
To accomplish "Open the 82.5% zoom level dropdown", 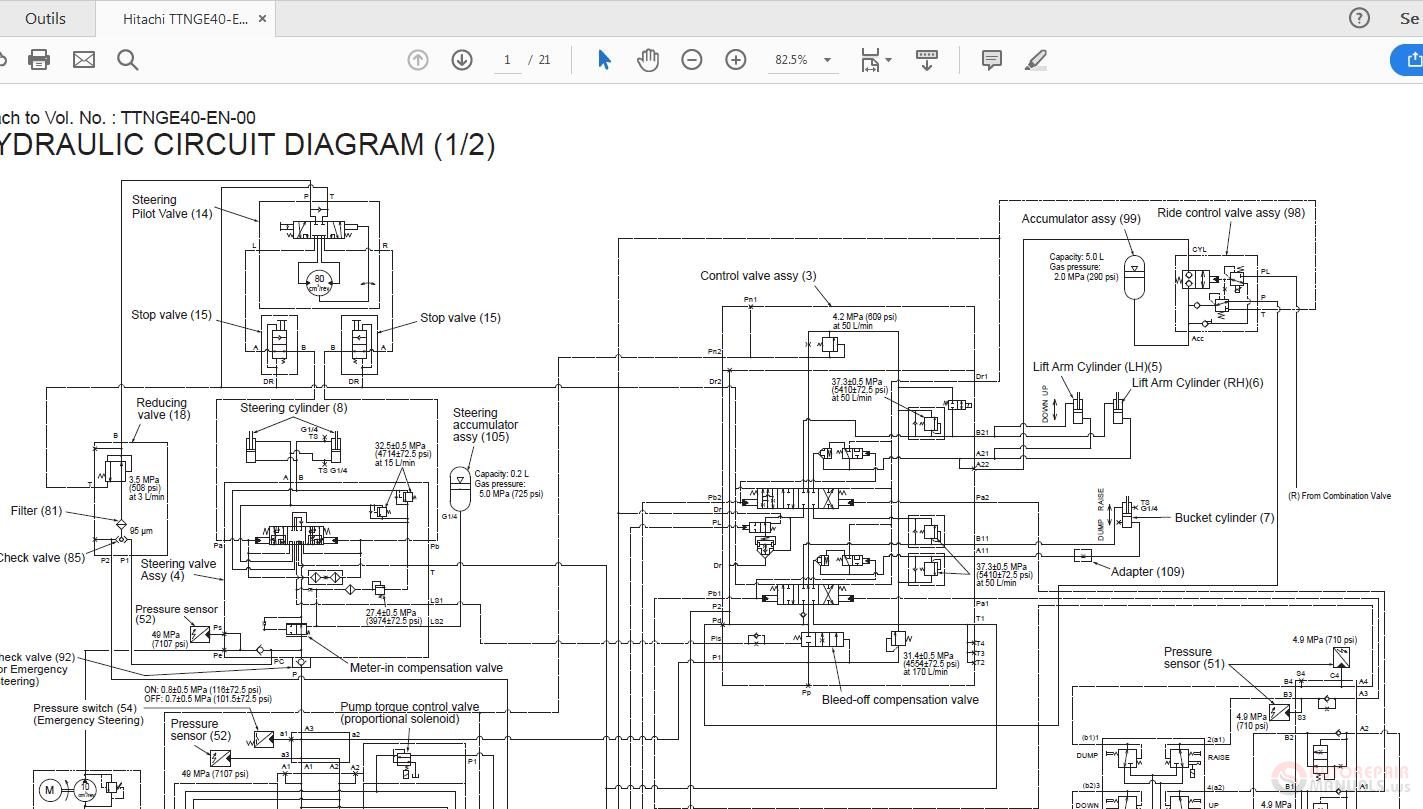I will pyautogui.click(x=803, y=60).
